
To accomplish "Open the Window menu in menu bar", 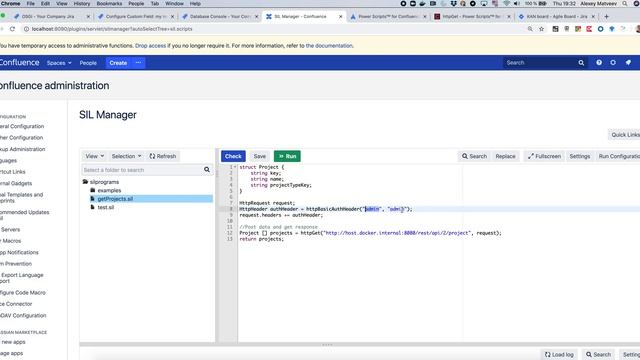I will (174, 3).
